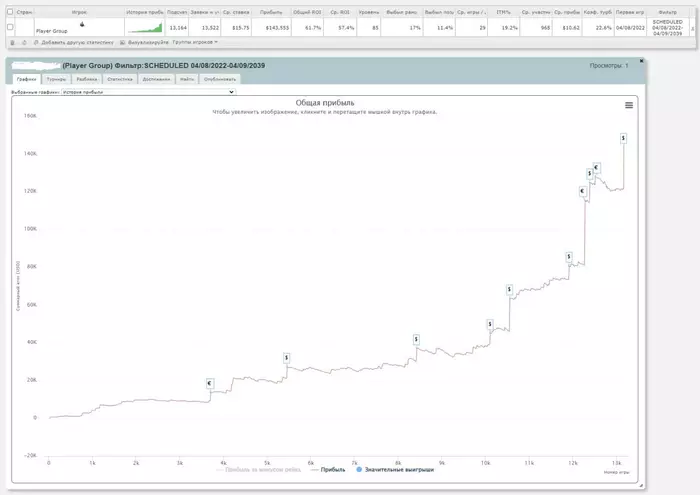This screenshot has width=700, height=495.
Task: Expand the Группы игроков menu
Action: pos(195,42)
